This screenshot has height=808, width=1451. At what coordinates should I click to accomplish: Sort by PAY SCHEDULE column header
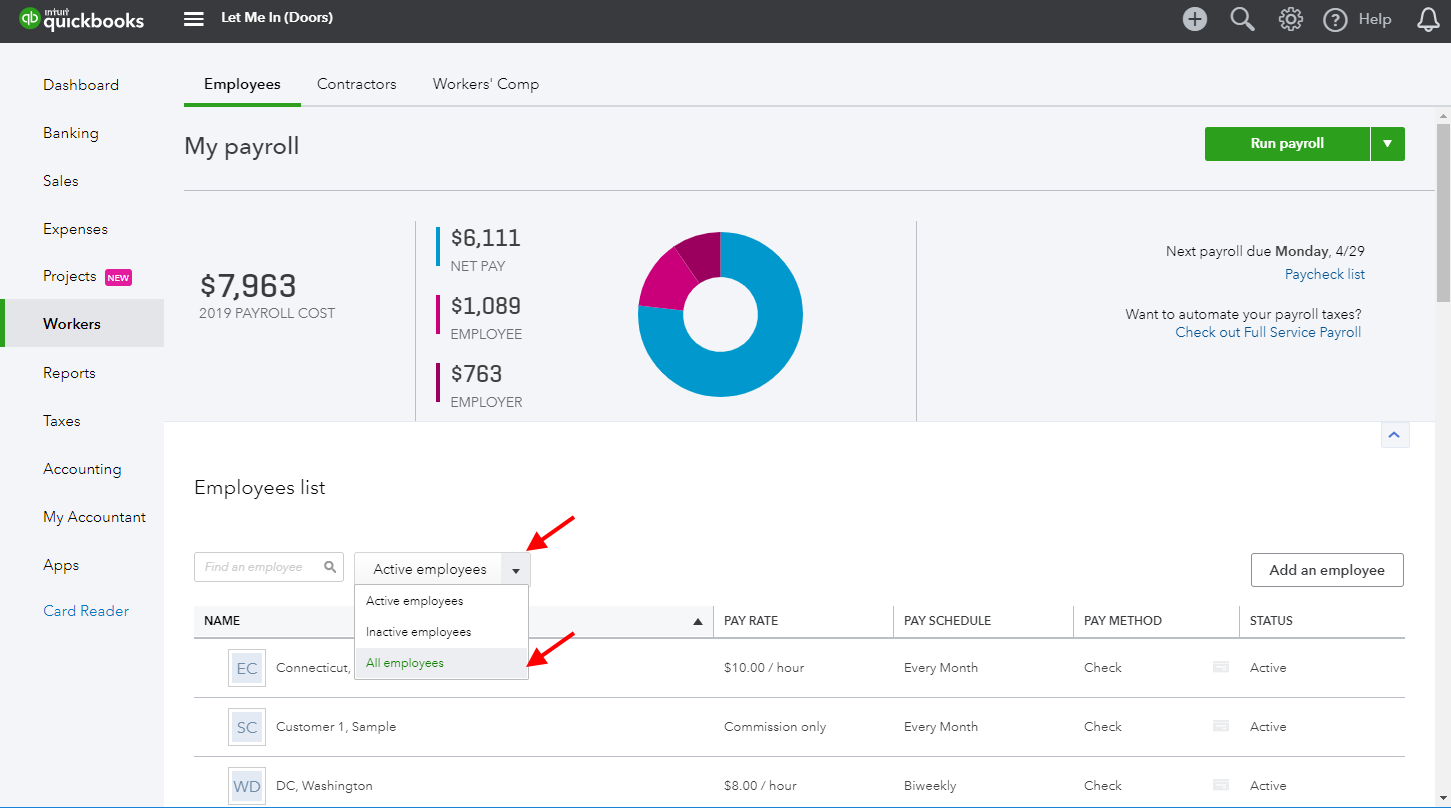click(x=947, y=621)
